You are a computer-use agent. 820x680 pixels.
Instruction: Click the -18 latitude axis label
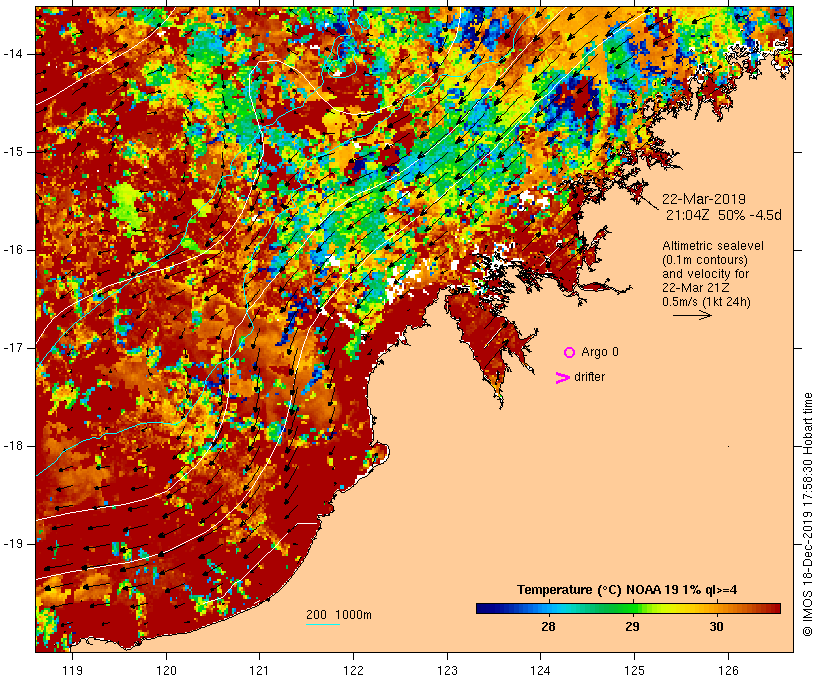13,446
